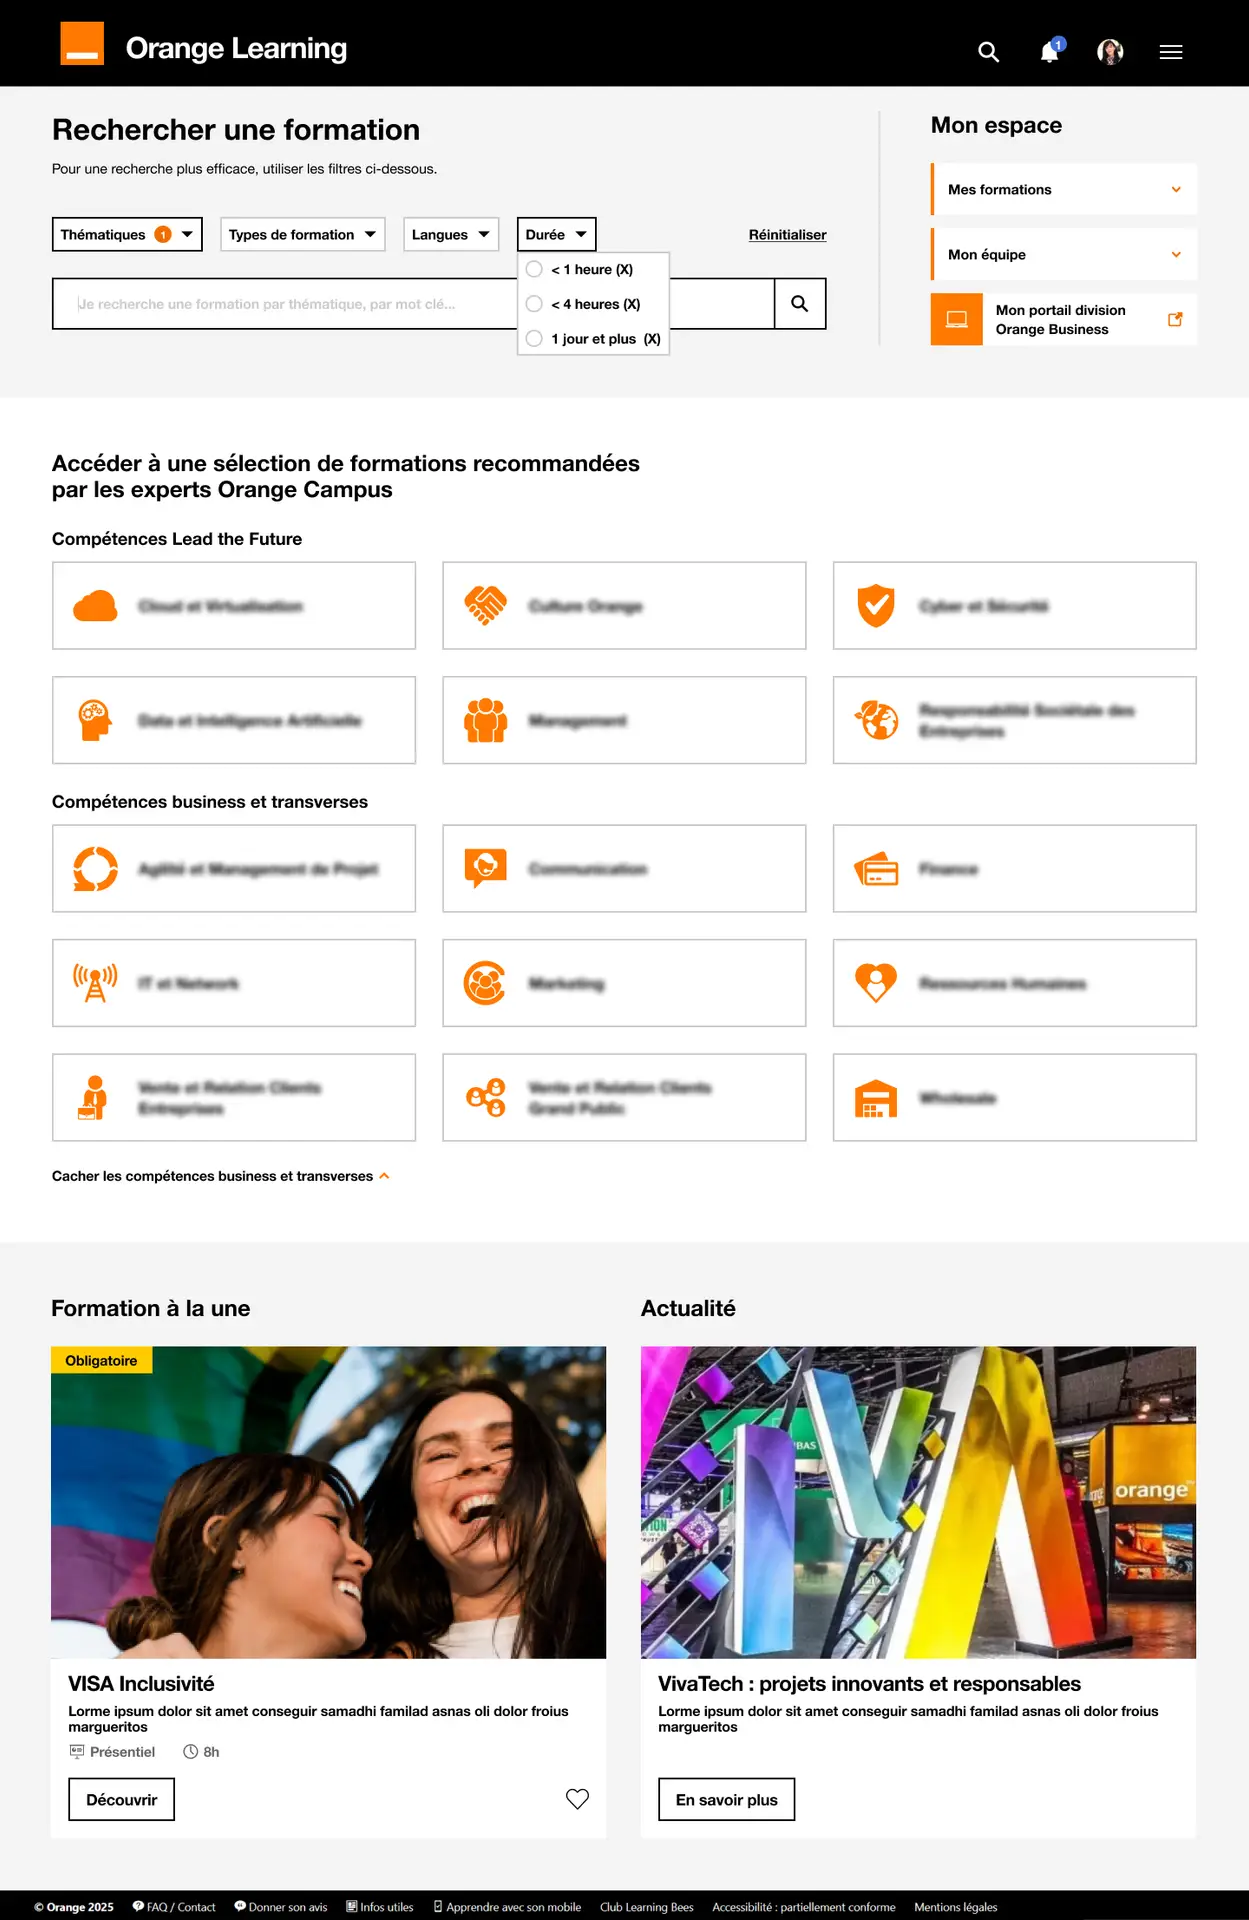Click the antenna tower icon tile

pyautogui.click(x=234, y=983)
